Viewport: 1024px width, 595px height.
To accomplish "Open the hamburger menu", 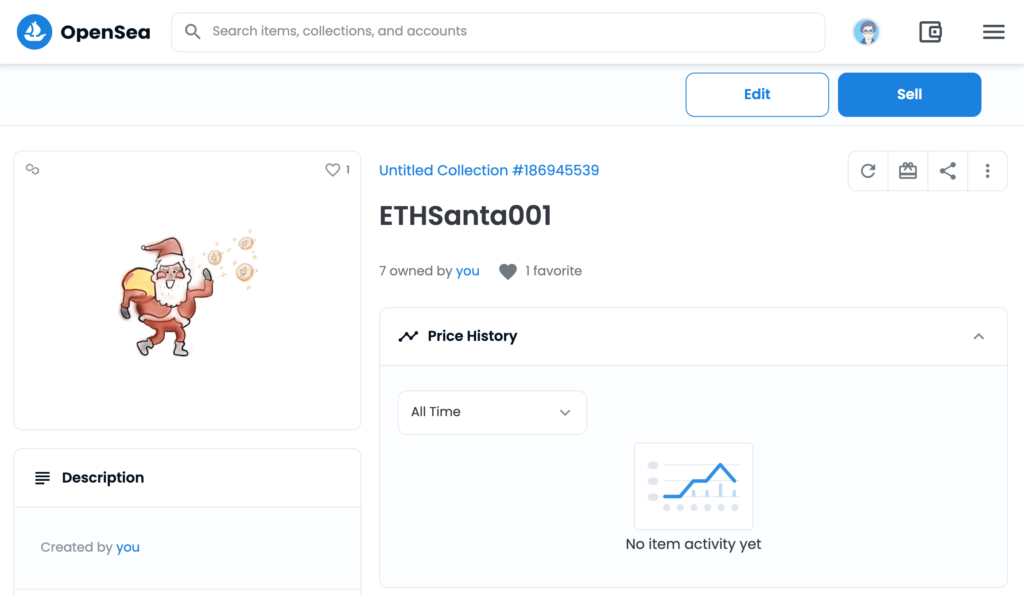I will click(x=993, y=32).
